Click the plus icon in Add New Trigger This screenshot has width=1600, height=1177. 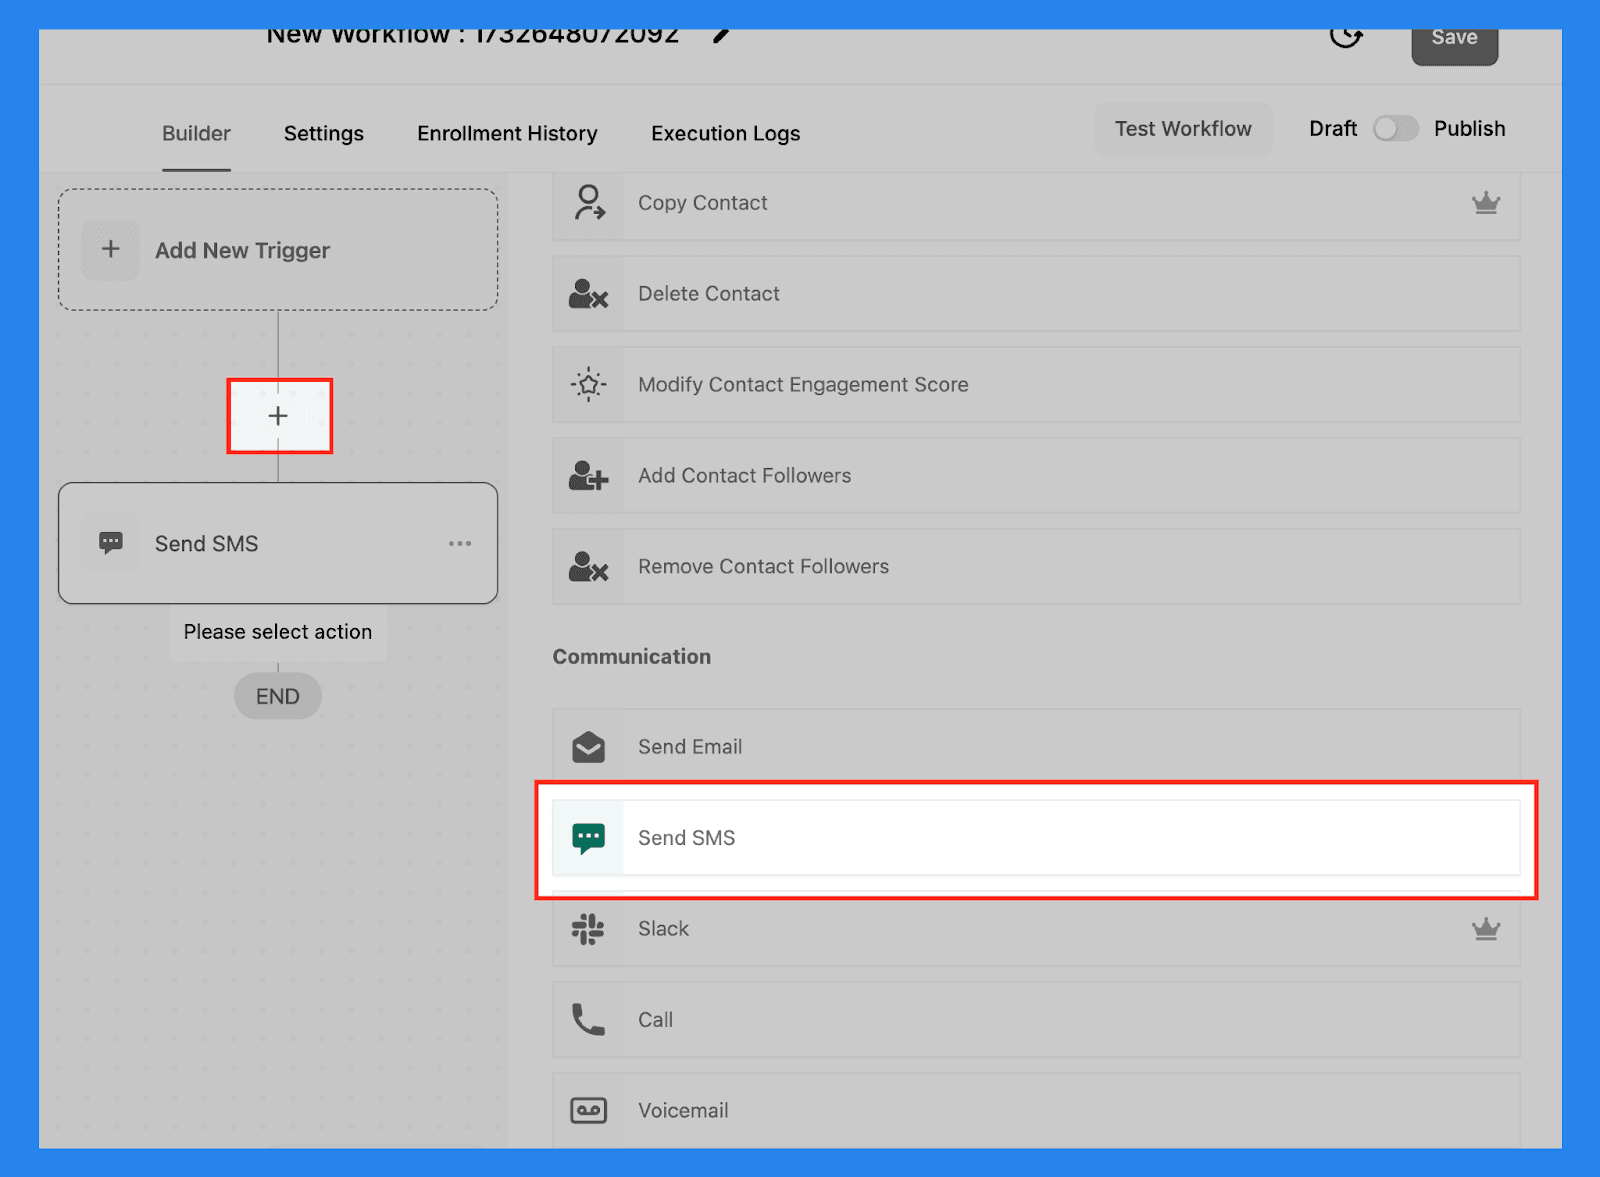[111, 250]
